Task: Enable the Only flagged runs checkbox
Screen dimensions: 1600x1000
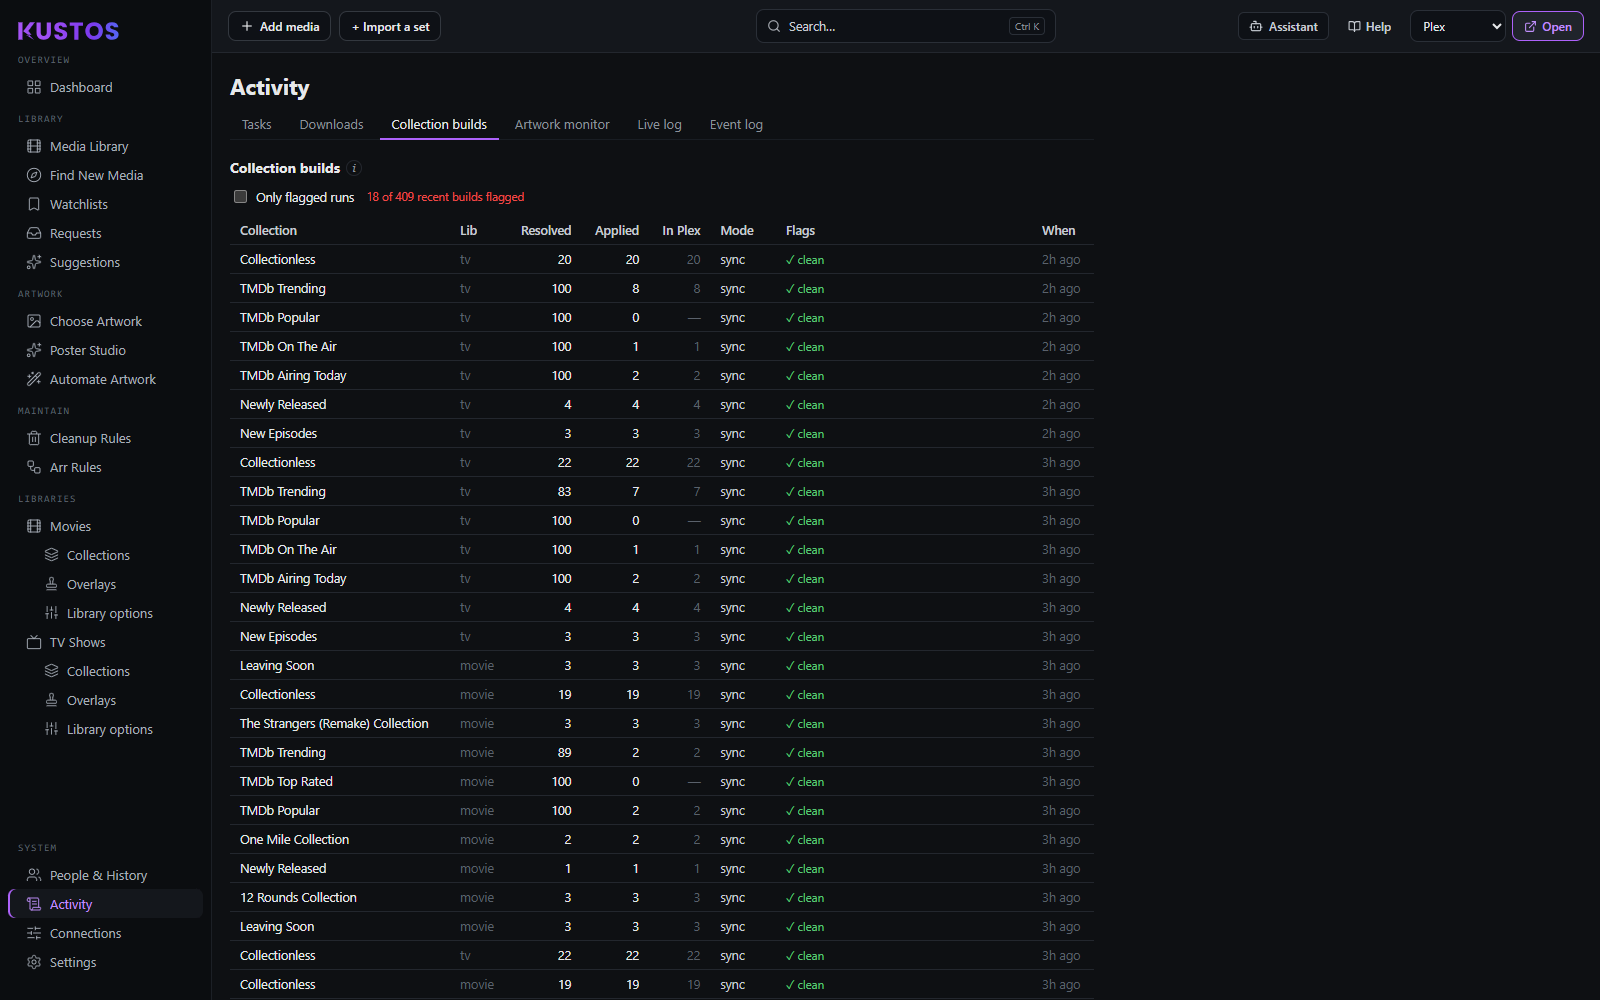Action: [240, 197]
